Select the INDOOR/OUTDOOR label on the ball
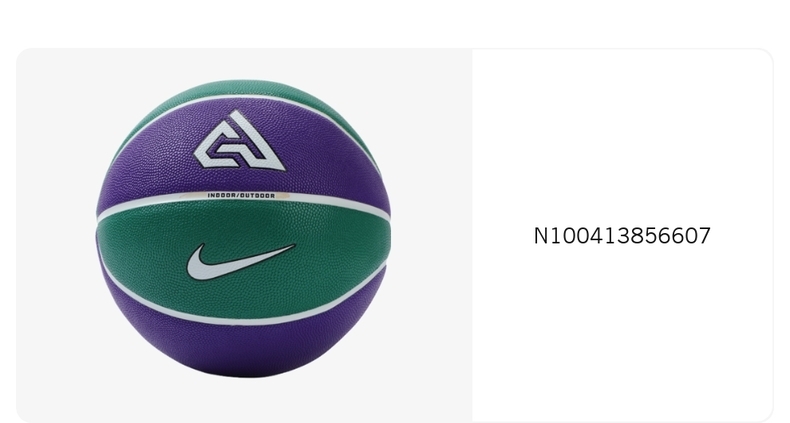The height and width of the screenshot is (423, 790). tap(241, 195)
